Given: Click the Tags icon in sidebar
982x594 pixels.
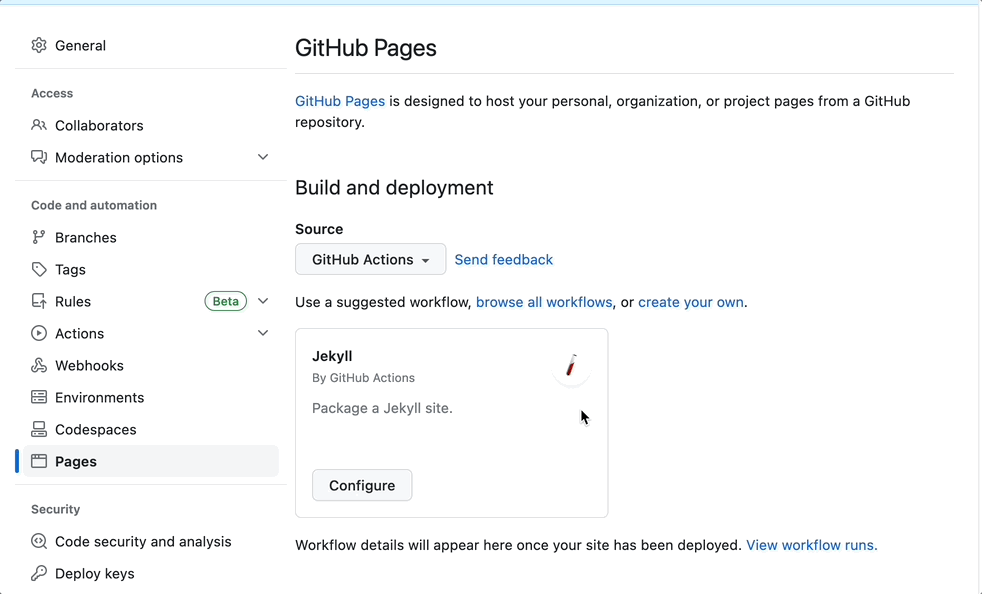Looking at the screenshot, I should (38, 269).
